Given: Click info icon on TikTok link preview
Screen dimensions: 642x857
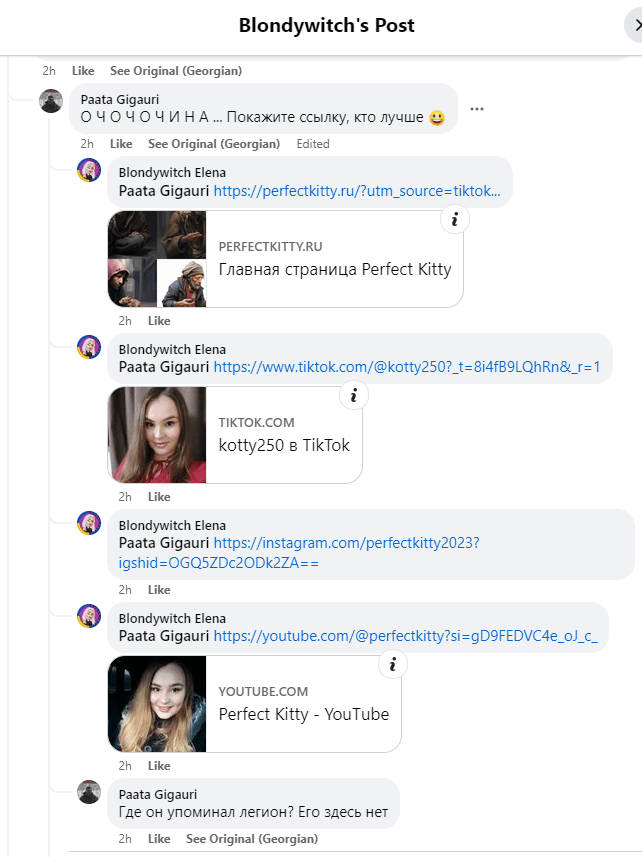Looking at the screenshot, I should [354, 396].
